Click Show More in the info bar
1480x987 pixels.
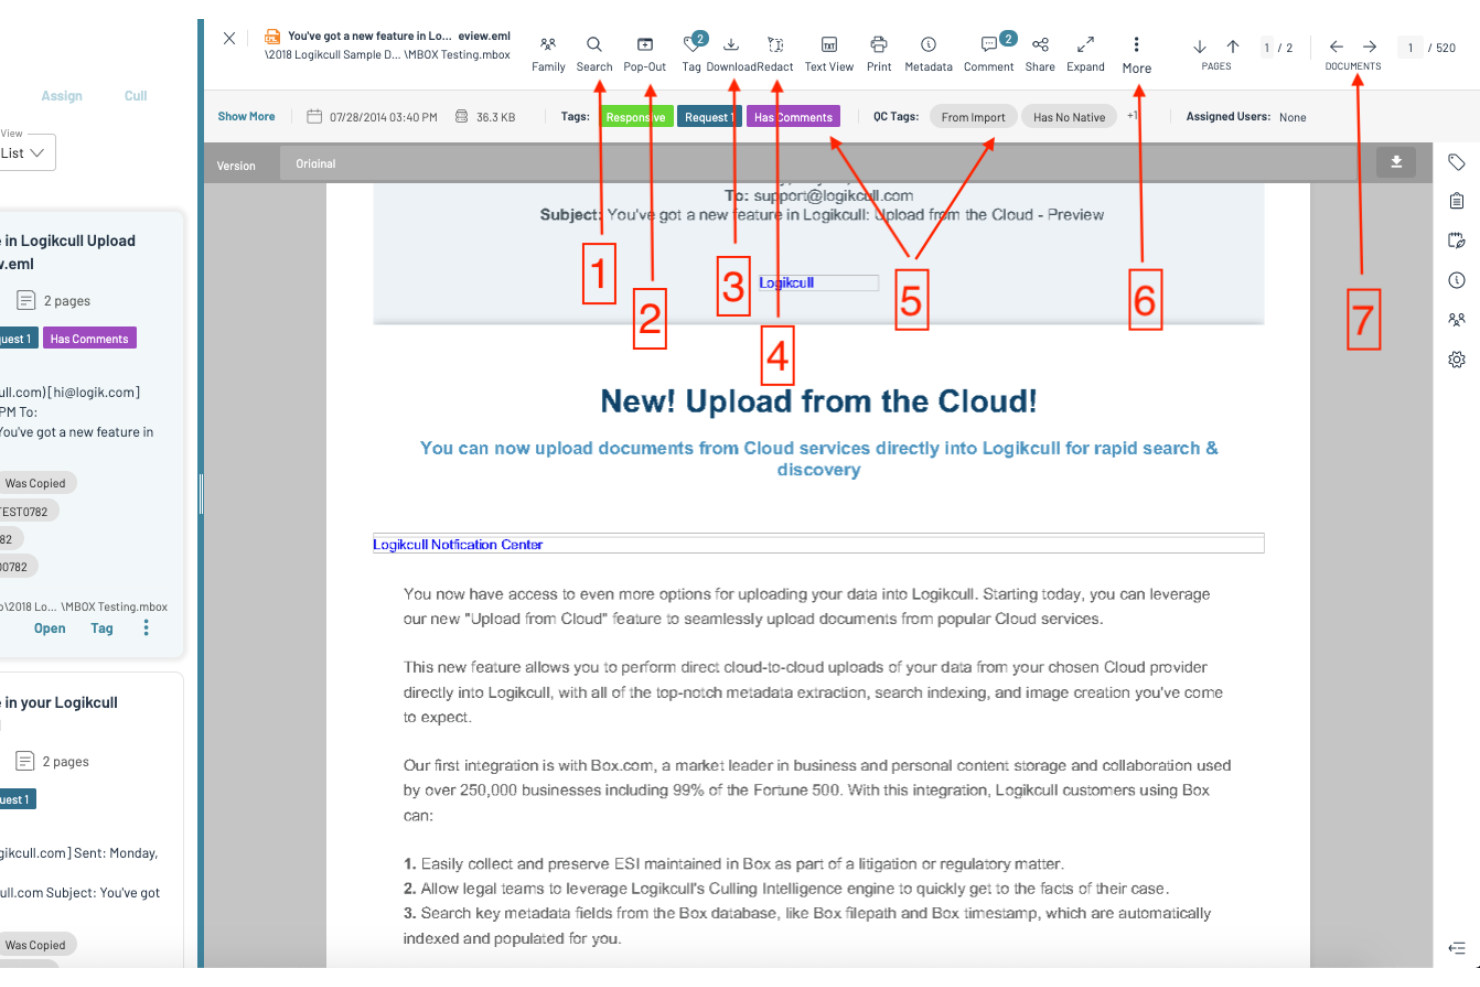tap(246, 116)
